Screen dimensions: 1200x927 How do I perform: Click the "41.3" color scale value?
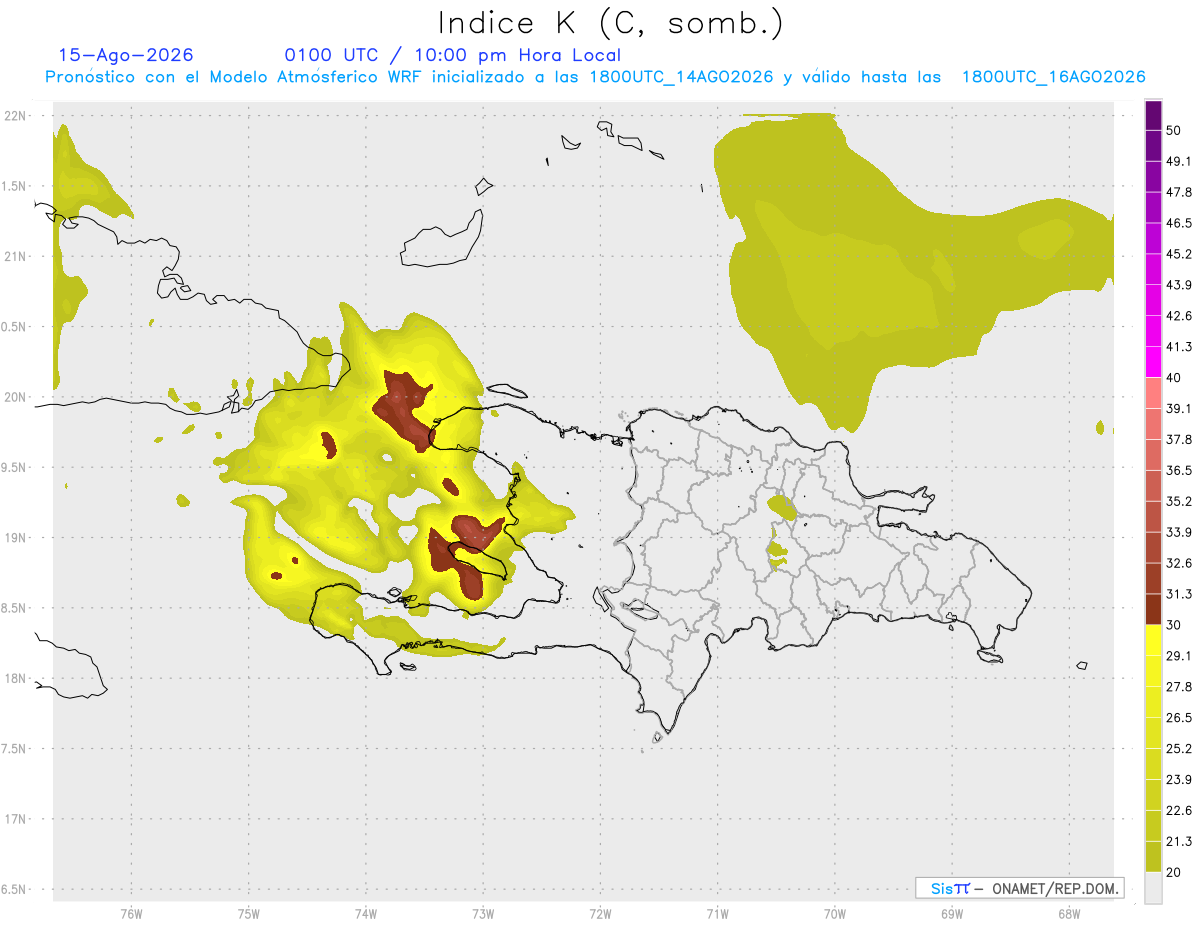click(1179, 347)
